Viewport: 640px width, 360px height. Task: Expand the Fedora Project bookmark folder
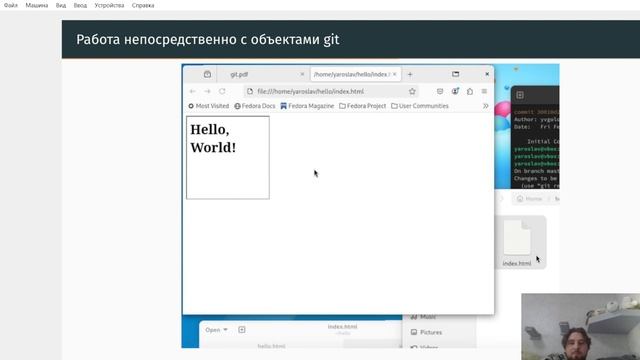point(362,106)
